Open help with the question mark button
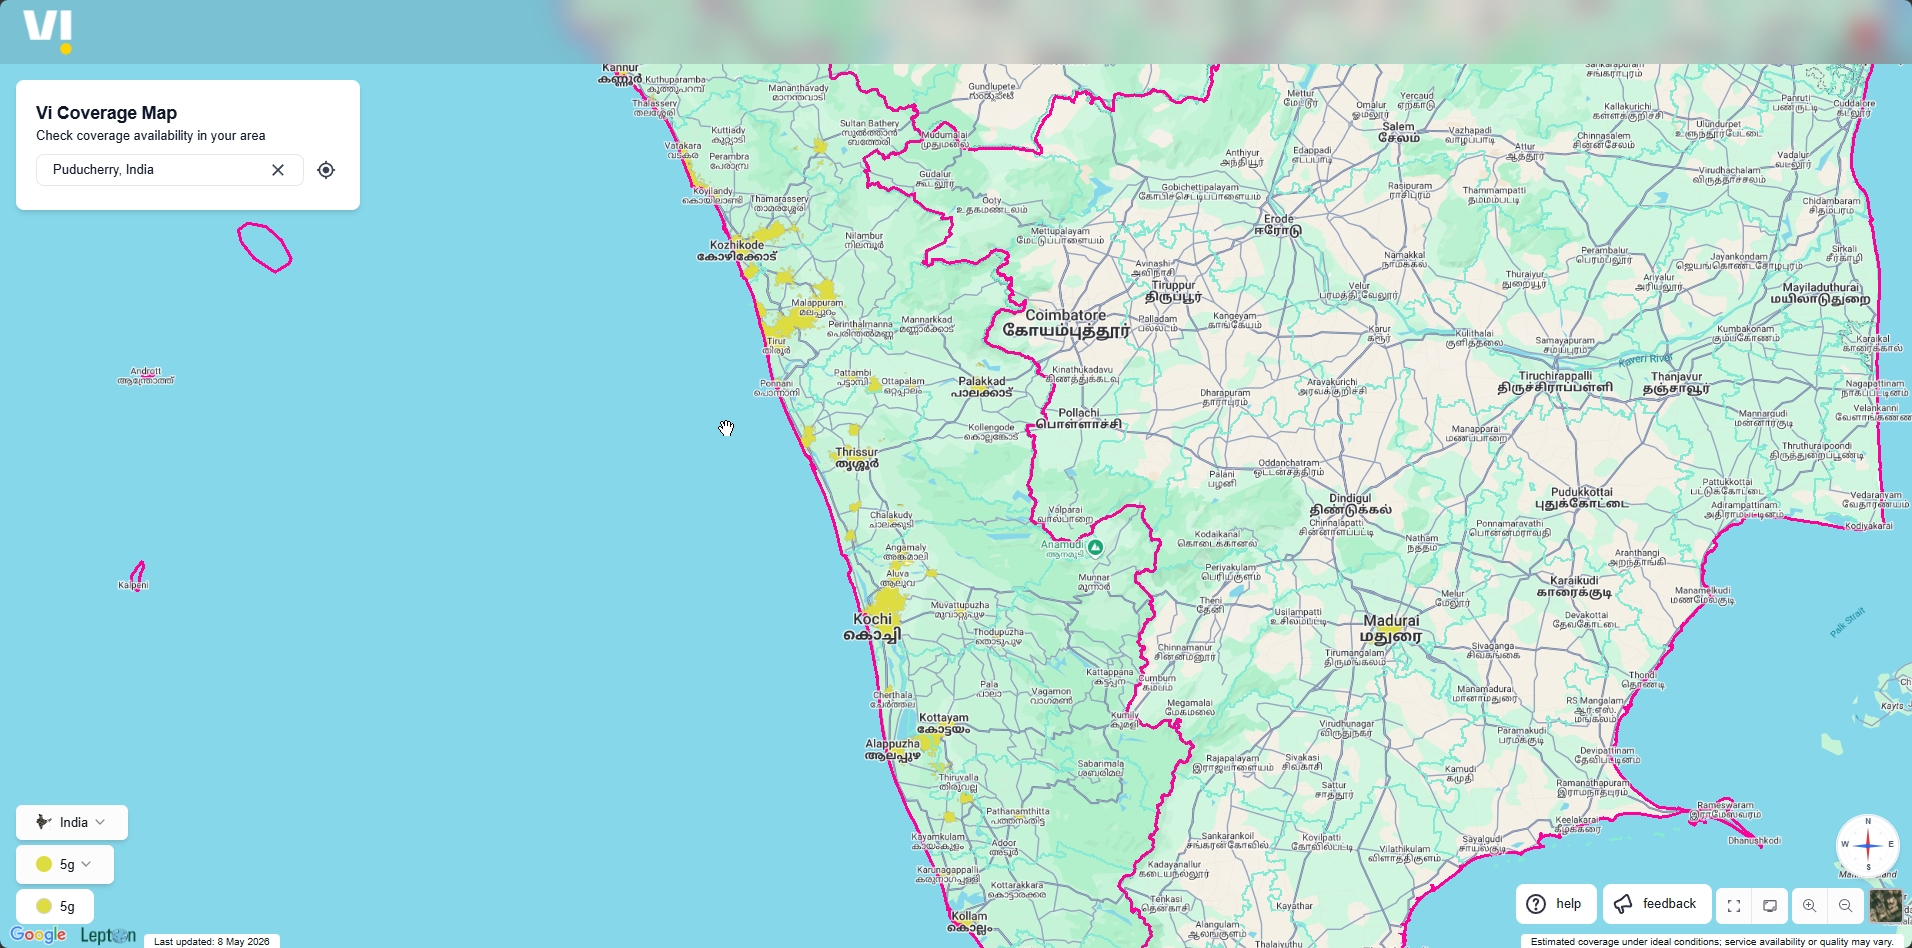Screen dimensions: 1912x948 coord(1556,904)
